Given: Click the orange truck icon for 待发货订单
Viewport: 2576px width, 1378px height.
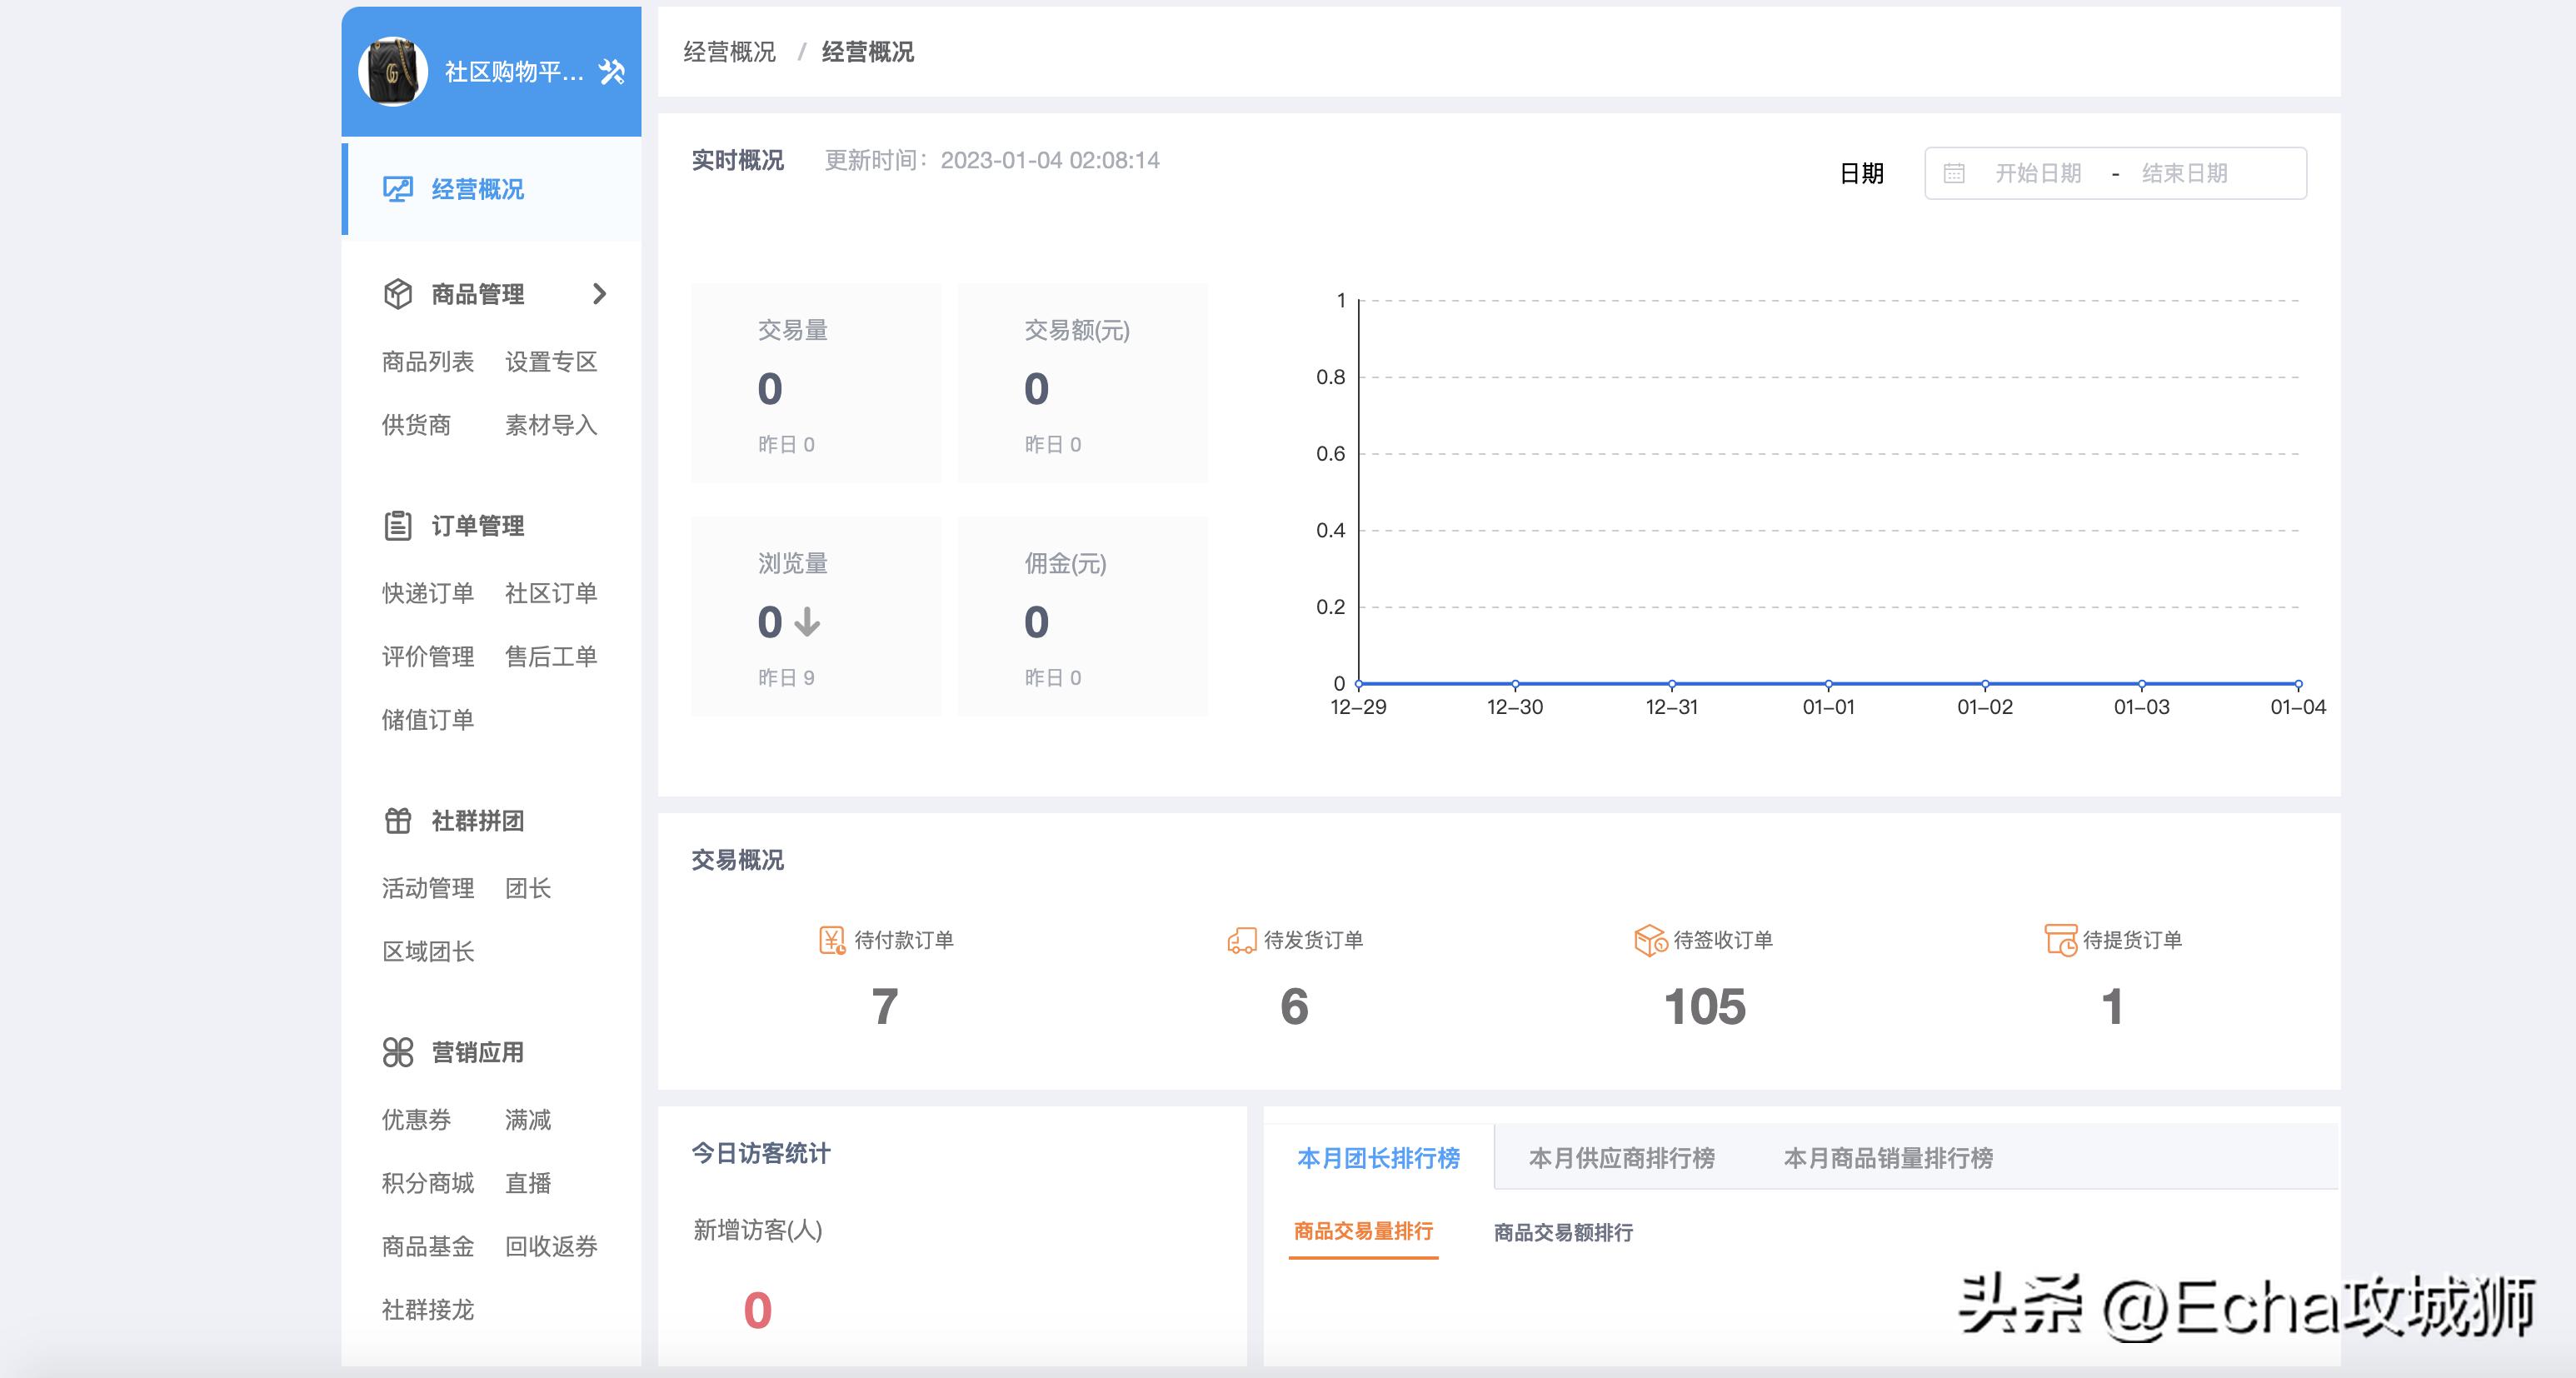Looking at the screenshot, I should point(1242,939).
